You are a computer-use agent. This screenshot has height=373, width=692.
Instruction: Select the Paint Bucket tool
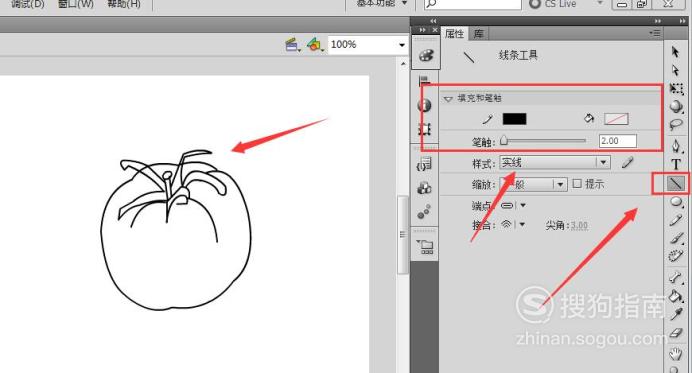pyautogui.click(x=676, y=296)
